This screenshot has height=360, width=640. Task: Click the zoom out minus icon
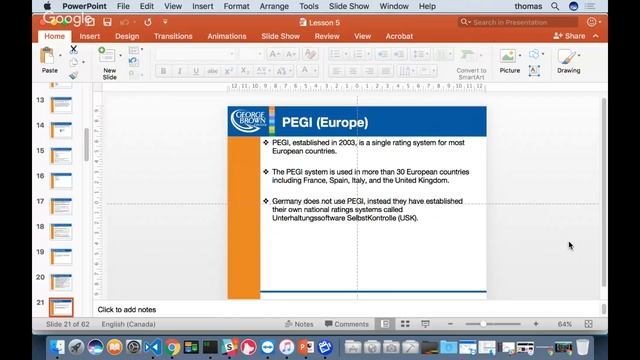(450, 324)
